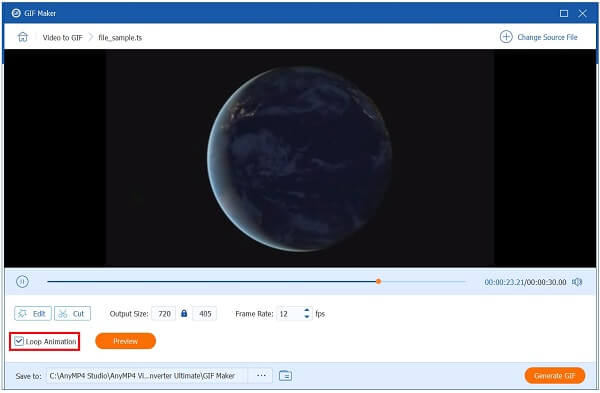The width and height of the screenshot is (600, 393).
Task: Click the orange Preview button
Action: [126, 341]
